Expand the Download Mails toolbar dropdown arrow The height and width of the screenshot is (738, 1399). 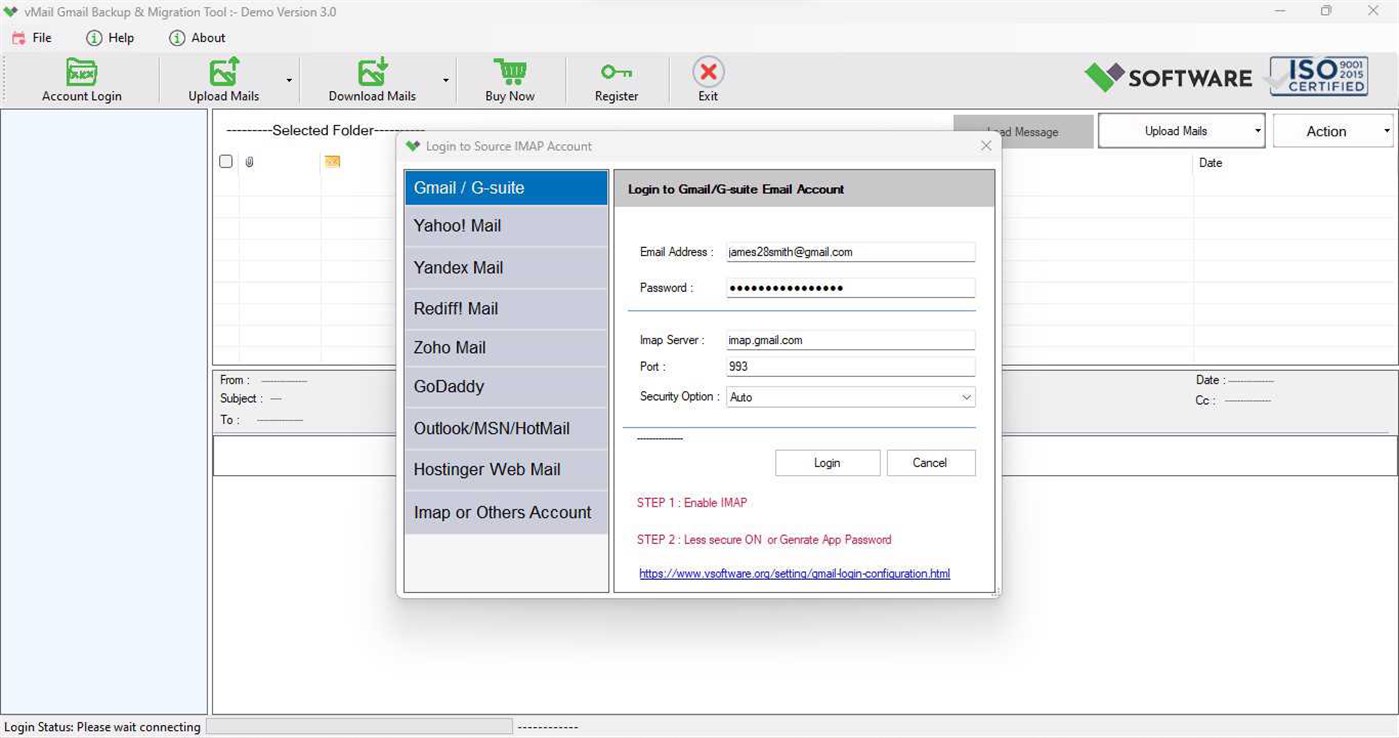pos(445,80)
